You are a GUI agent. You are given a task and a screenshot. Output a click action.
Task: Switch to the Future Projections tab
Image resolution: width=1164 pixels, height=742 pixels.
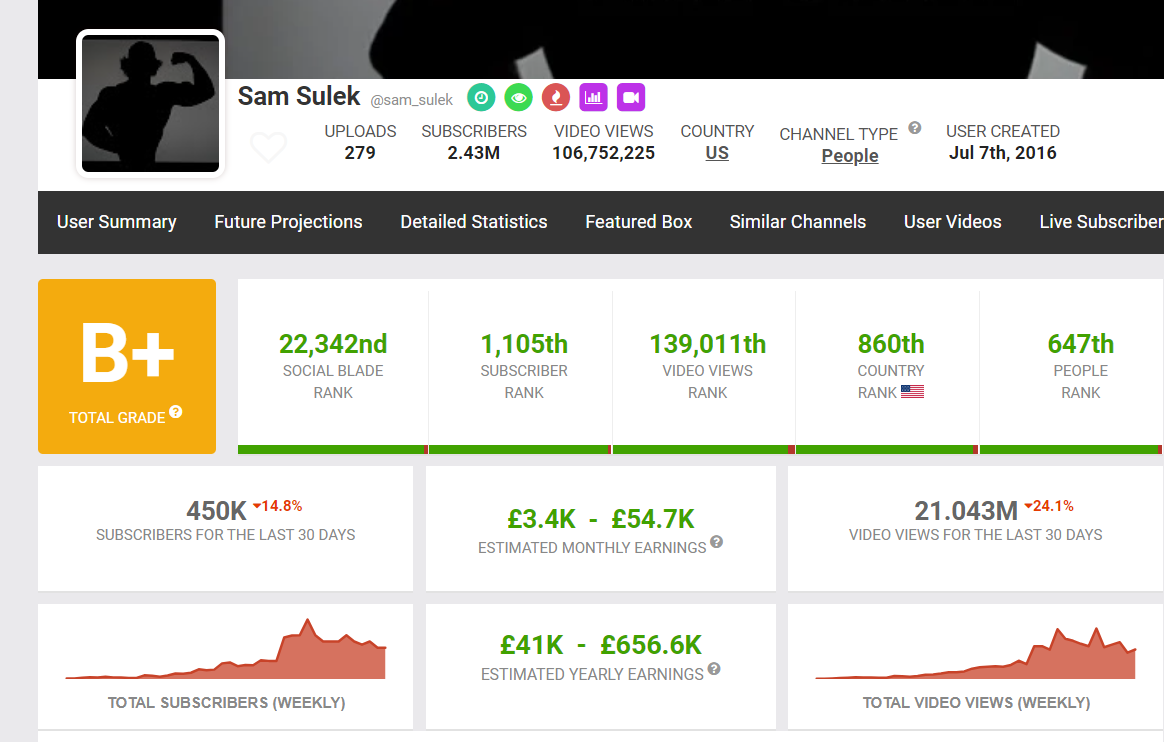point(288,222)
